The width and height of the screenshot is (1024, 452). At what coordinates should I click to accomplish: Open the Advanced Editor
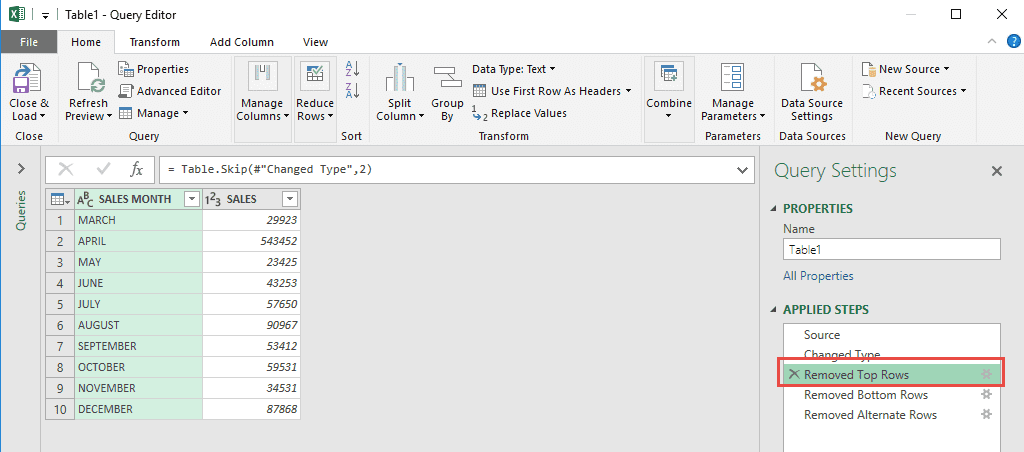pyautogui.click(x=170, y=91)
